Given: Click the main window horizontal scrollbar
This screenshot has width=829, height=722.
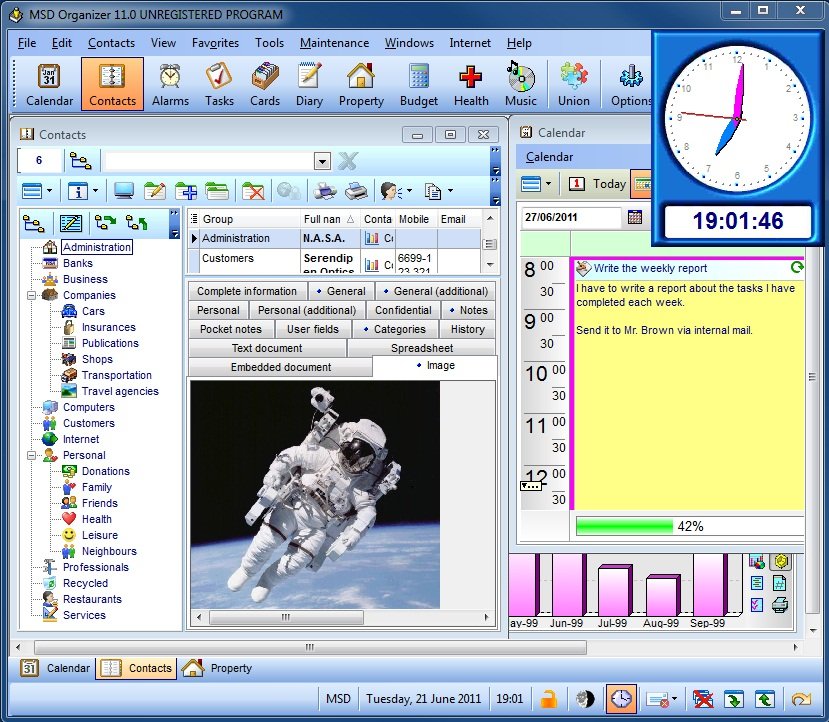Looking at the screenshot, I should 310,647.
